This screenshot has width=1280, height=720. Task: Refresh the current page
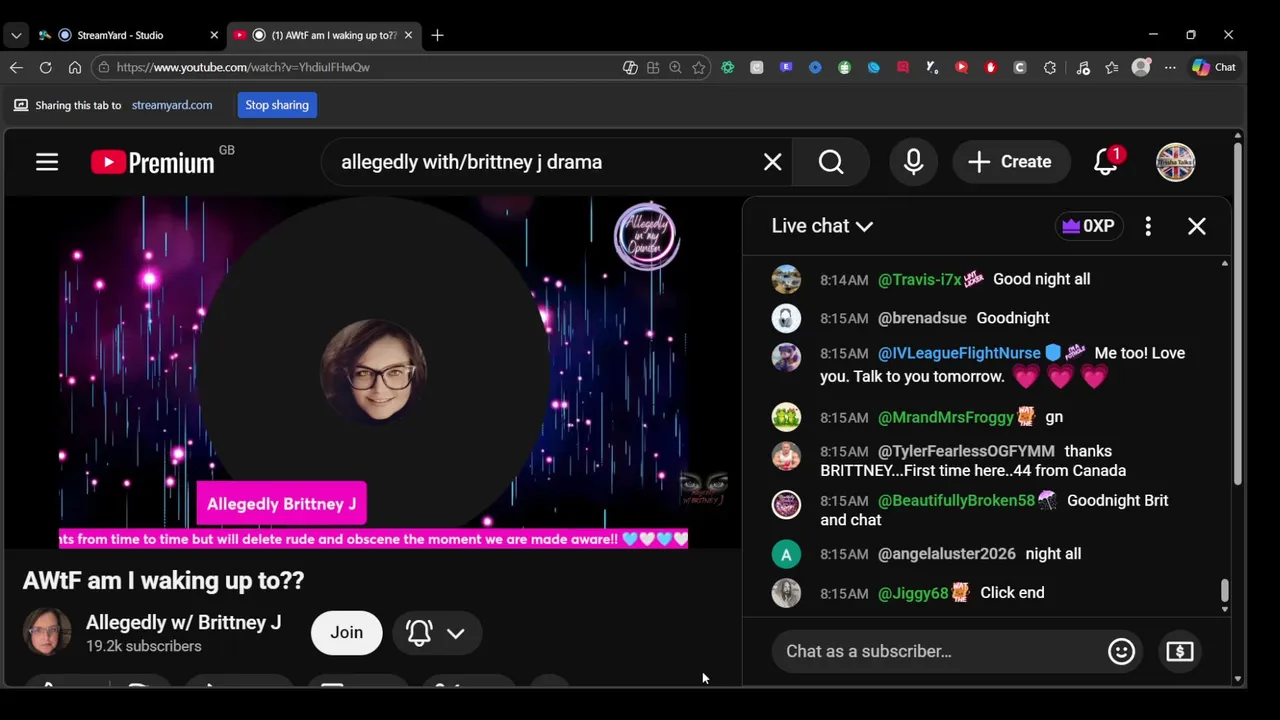point(45,67)
